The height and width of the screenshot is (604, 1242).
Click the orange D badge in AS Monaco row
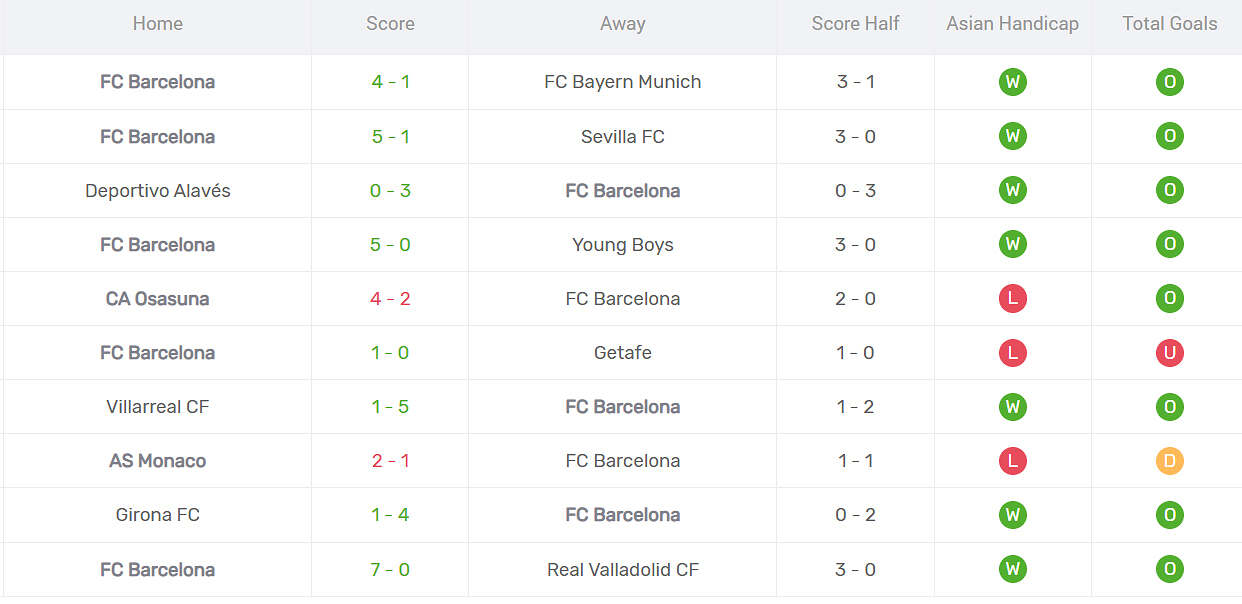click(x=1169, y=461)
